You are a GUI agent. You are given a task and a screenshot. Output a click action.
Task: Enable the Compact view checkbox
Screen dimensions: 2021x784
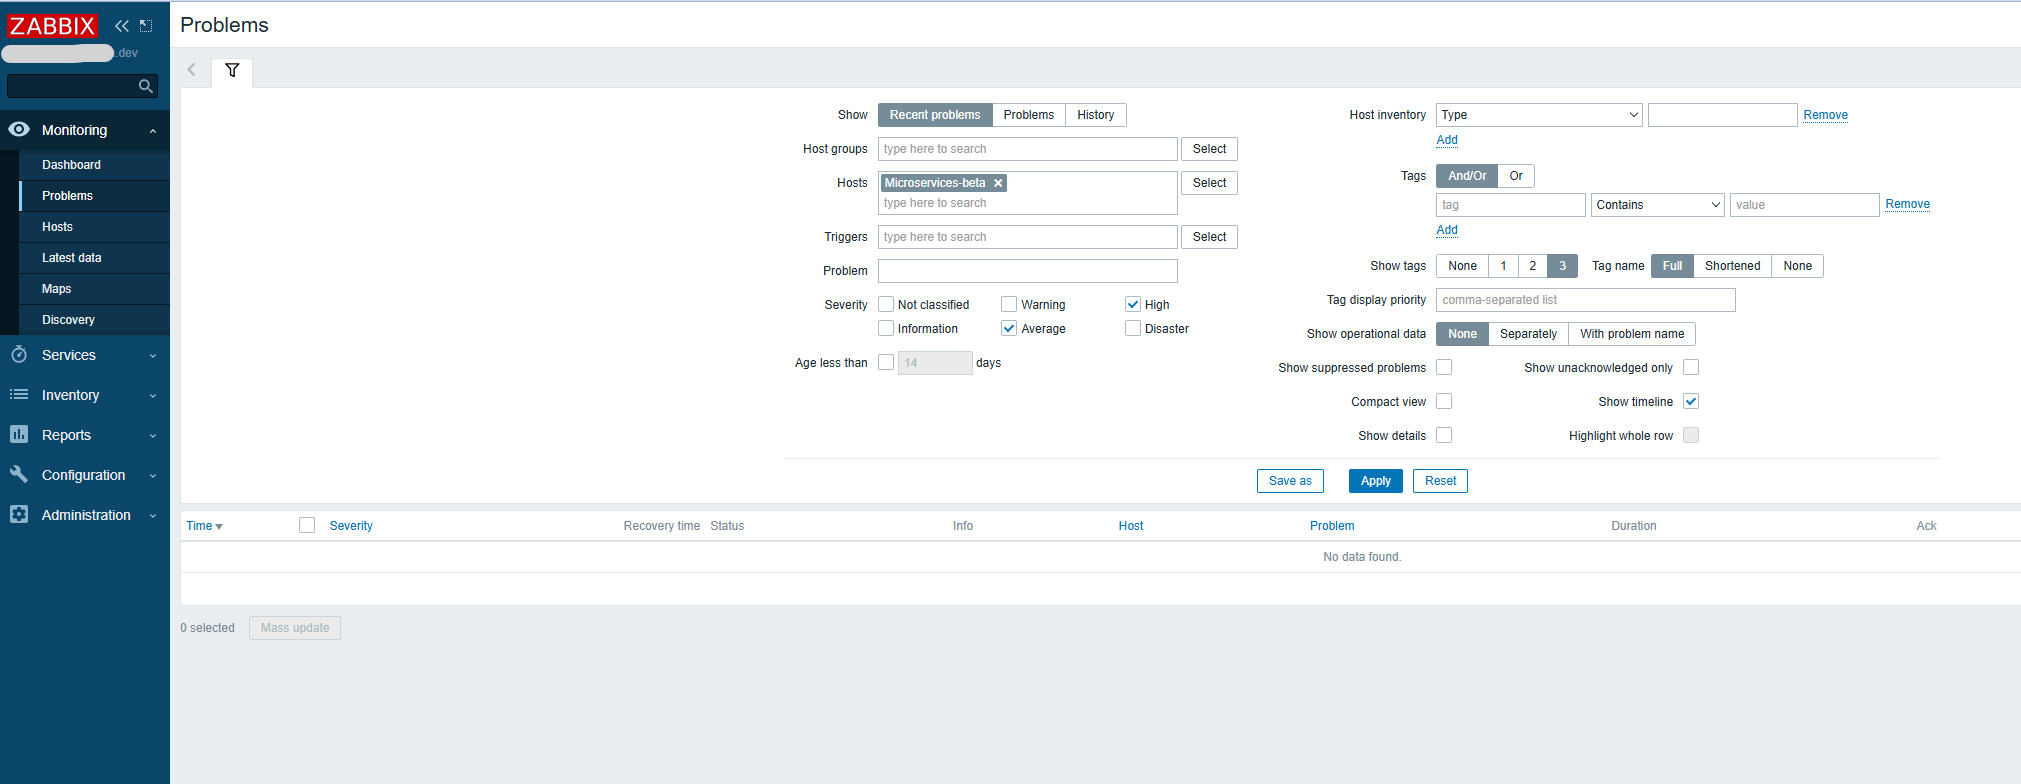pyautogui.click(x=1444, y=401)
